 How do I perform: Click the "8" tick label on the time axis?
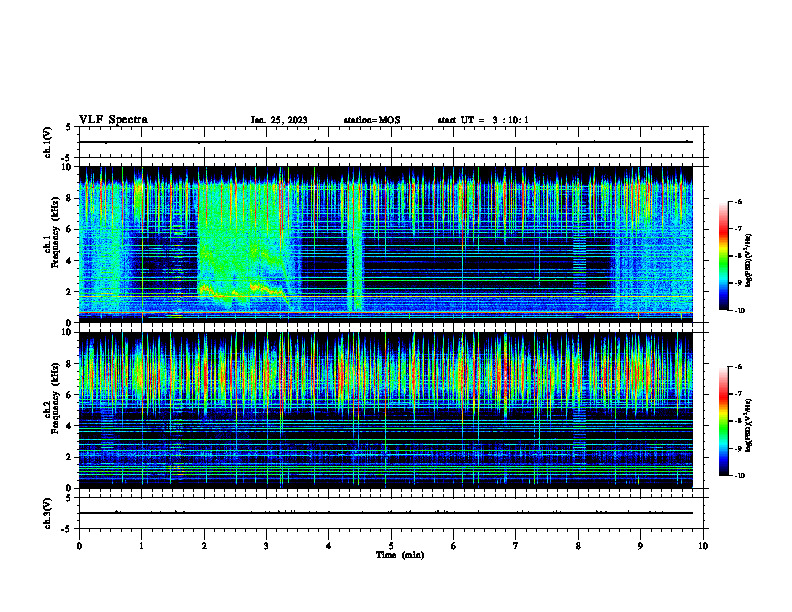tap(578, 546)
